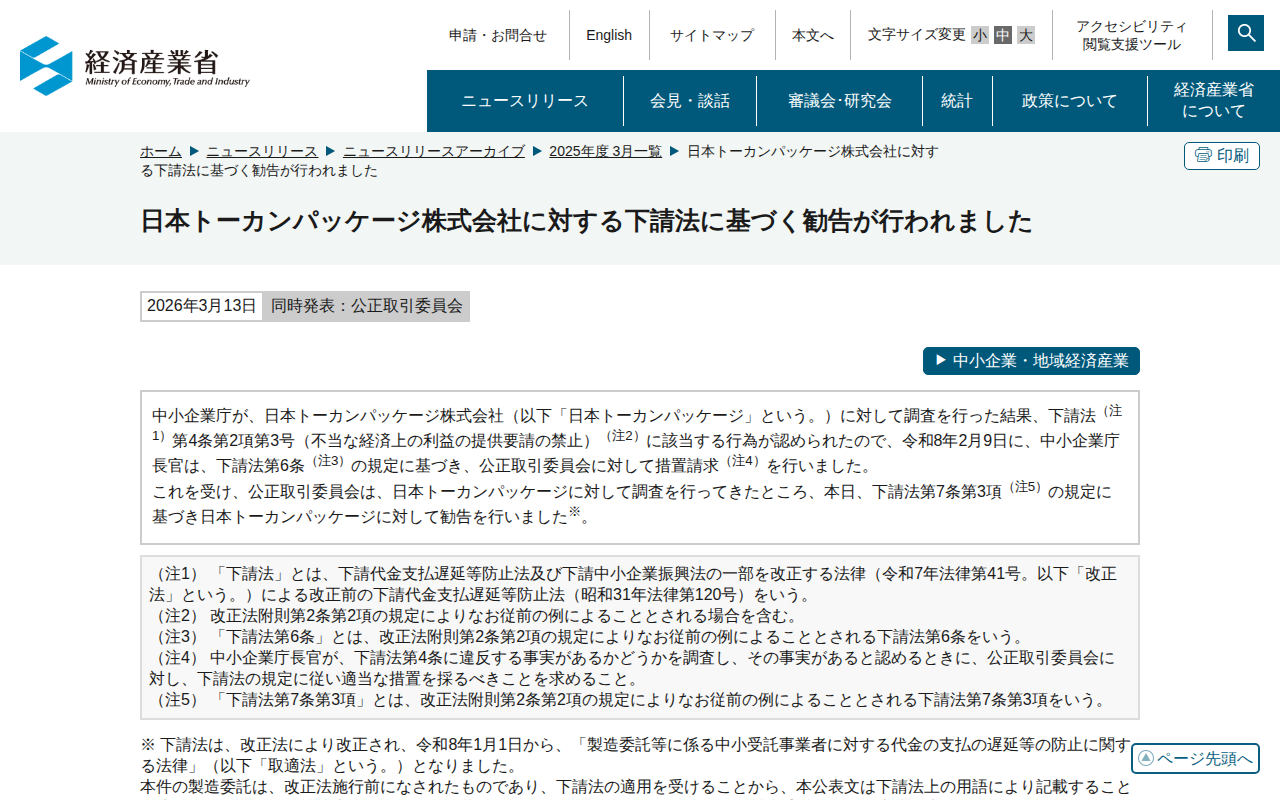Click the date 2026年3月13日
Viewport: 1280px width, 800px height.
202,306
